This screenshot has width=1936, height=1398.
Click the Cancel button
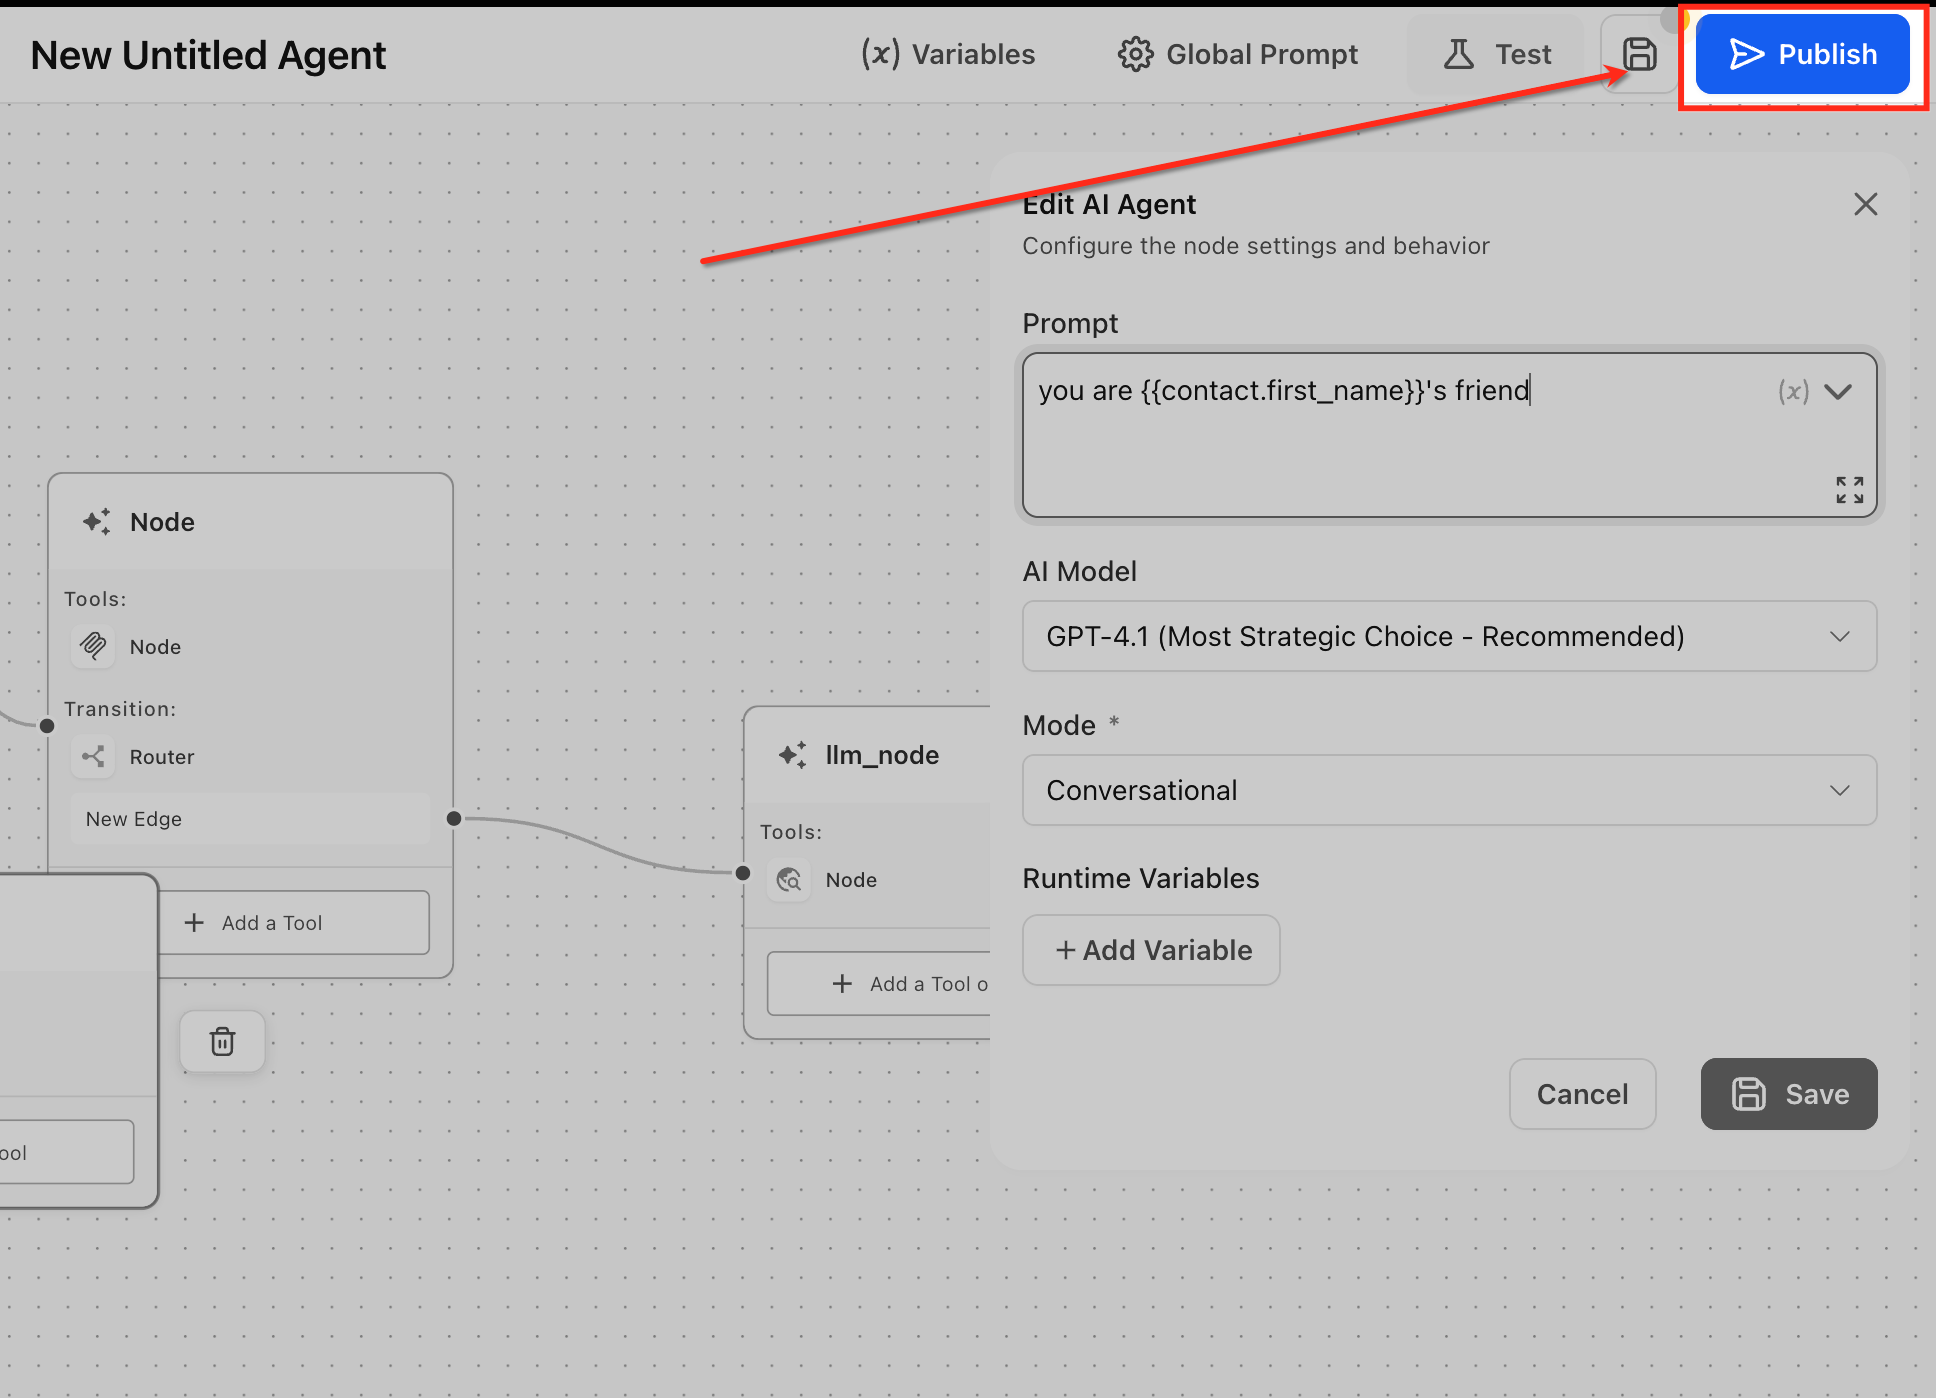click(1582, 1094)
